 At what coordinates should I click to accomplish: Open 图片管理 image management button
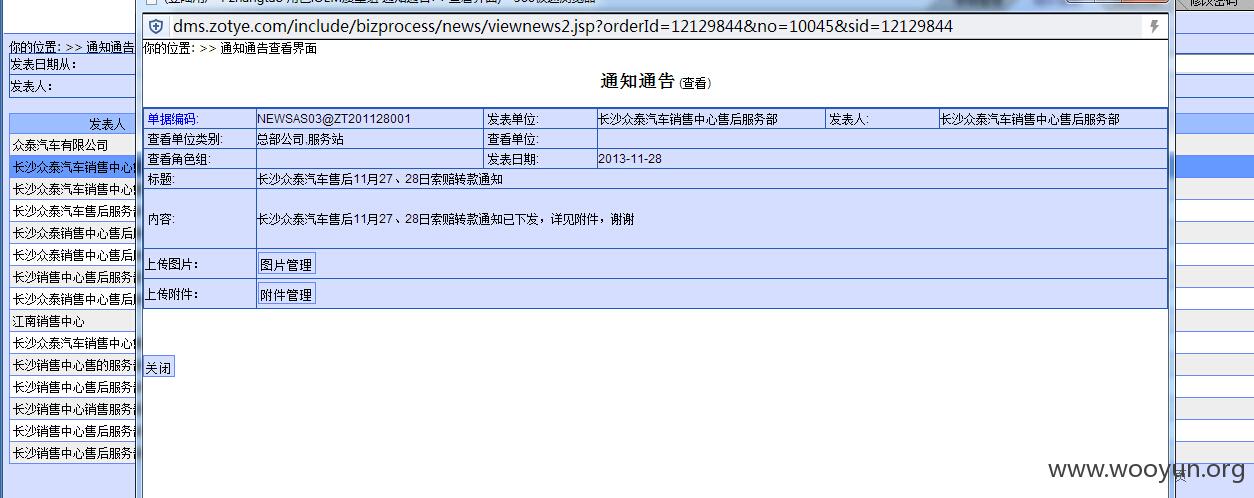click(286, 265)
